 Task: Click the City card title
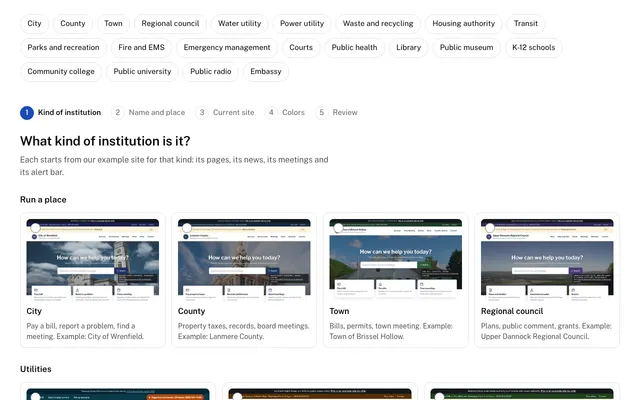pyautogui.click(x=34, y=311)
